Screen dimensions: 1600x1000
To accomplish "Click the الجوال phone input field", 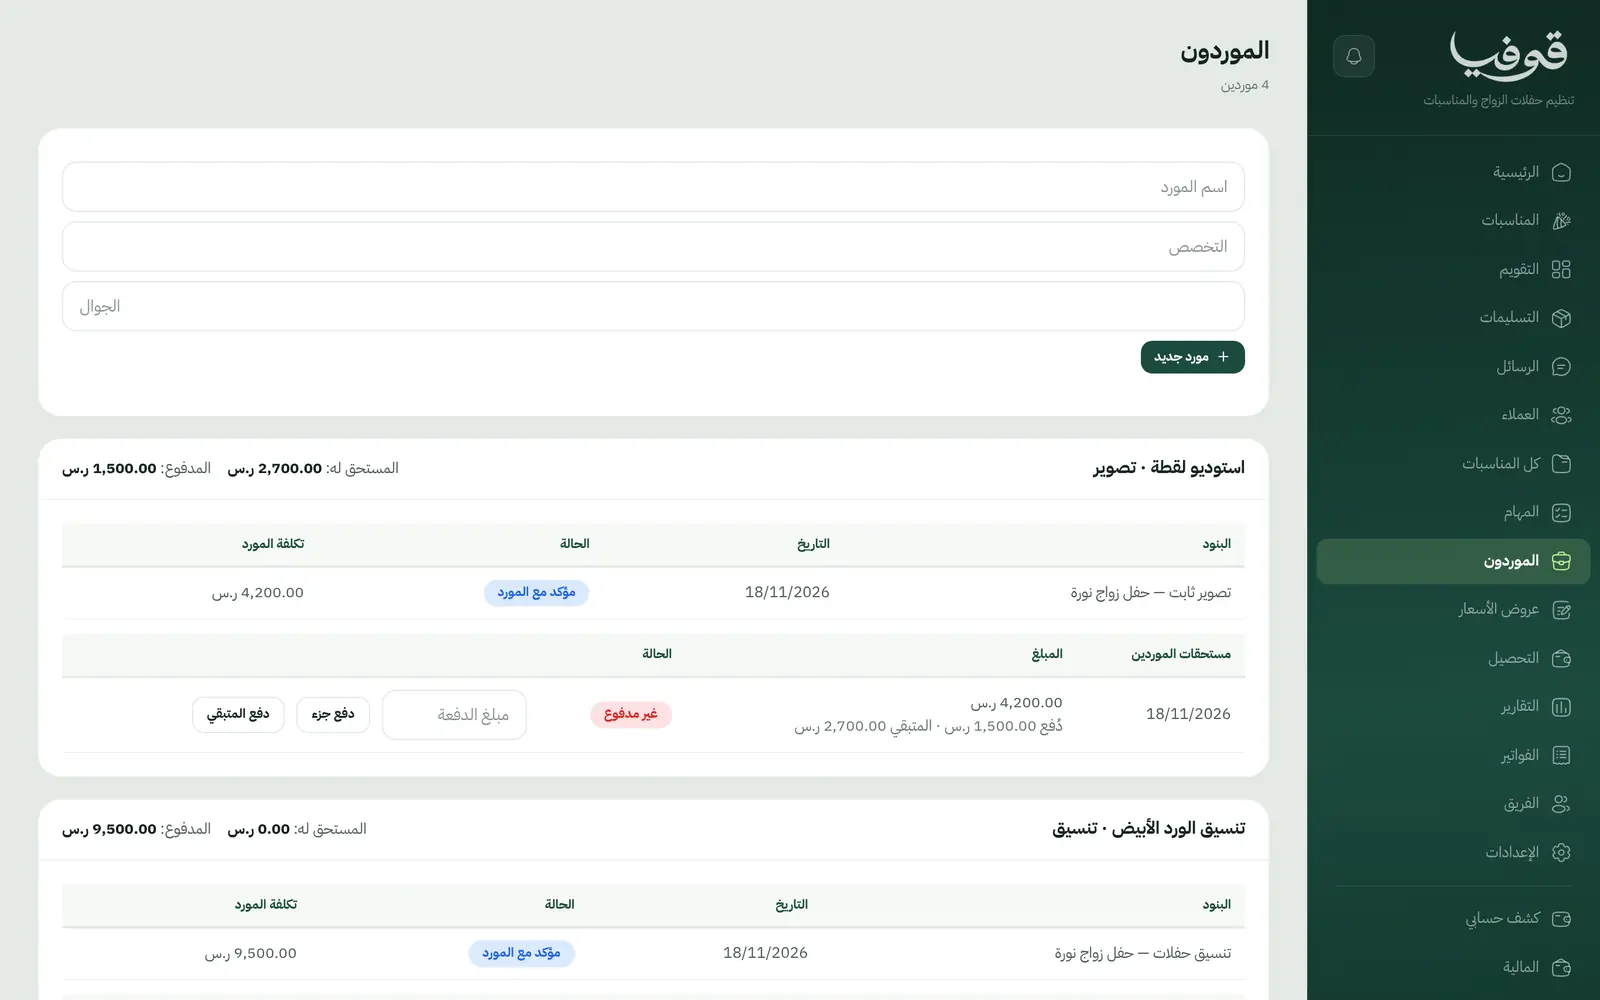I will tap(653, 306).
